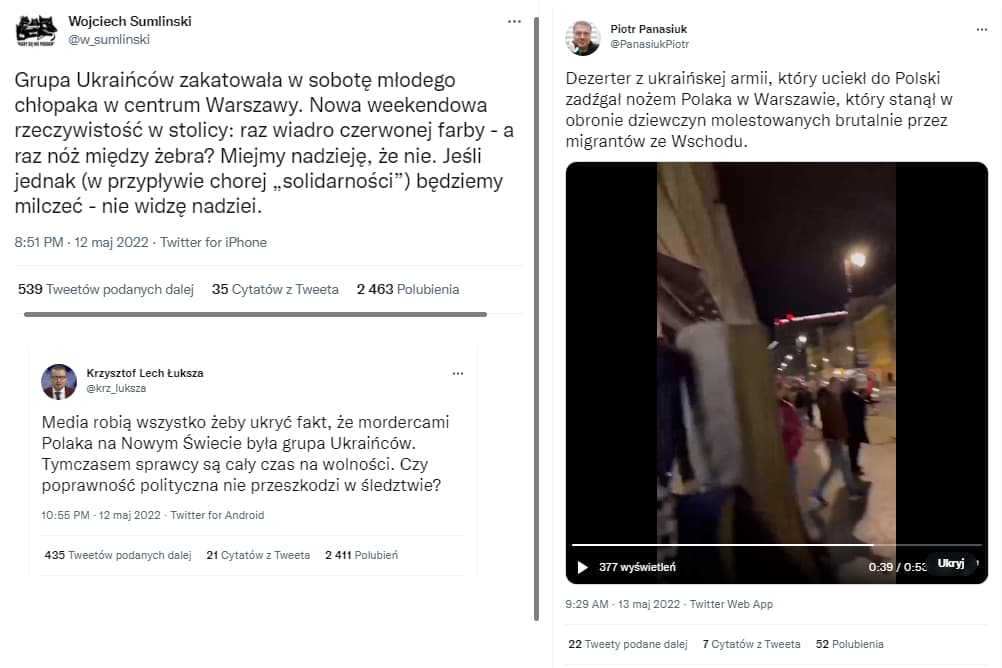
Task: View 2 463 Polubienia list
Action: (x=407, y=290)
